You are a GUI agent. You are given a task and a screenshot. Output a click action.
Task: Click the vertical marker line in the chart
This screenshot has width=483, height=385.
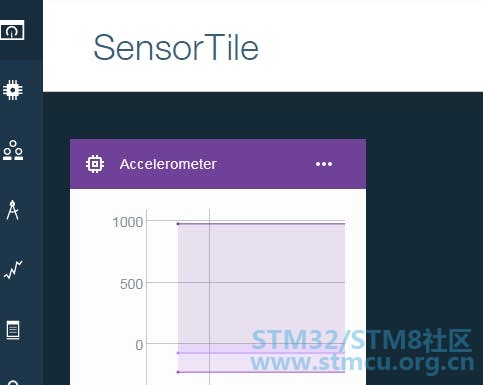point(209,297)
